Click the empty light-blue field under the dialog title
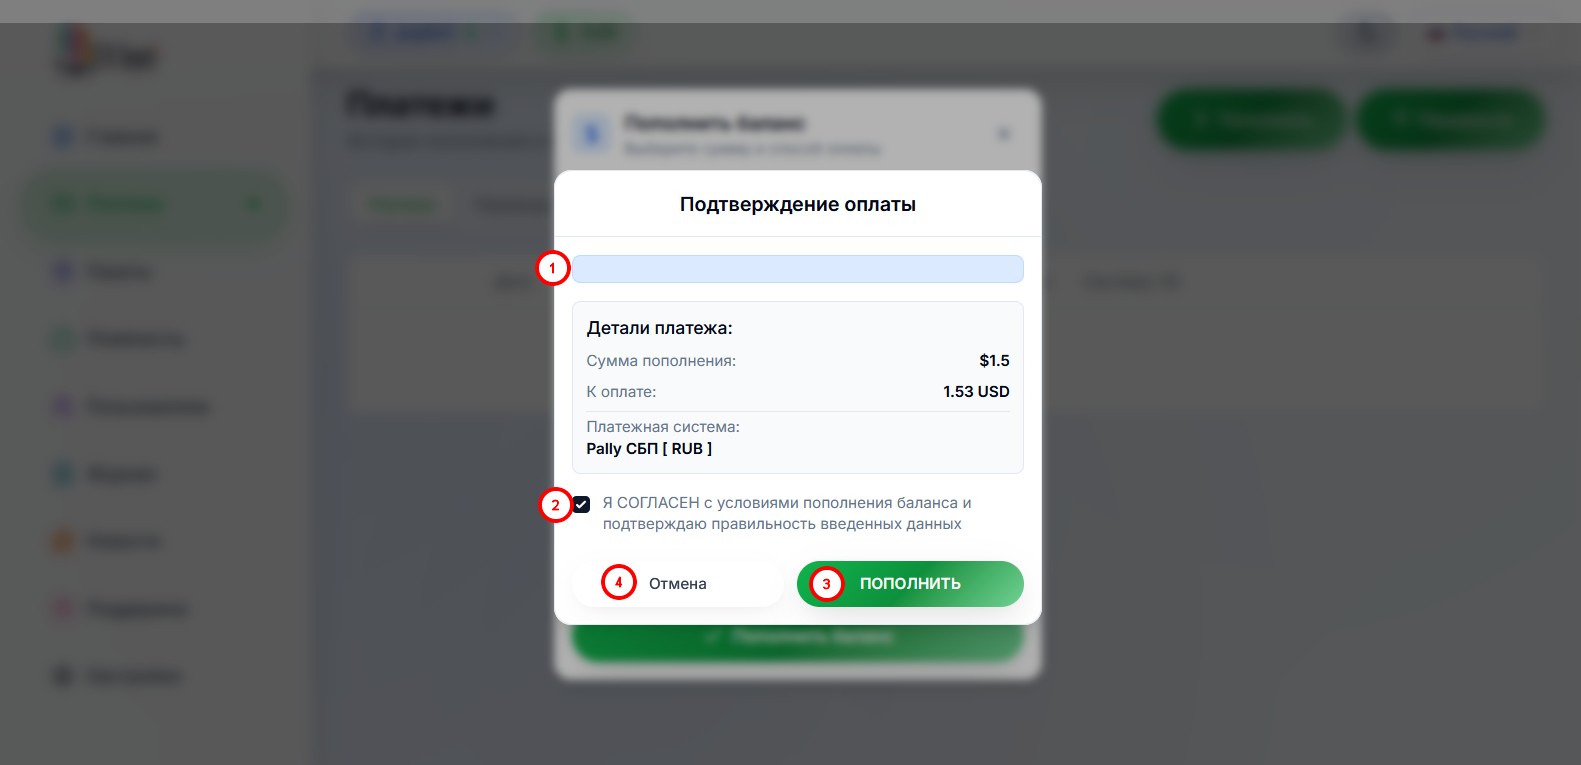 [797, 269]
